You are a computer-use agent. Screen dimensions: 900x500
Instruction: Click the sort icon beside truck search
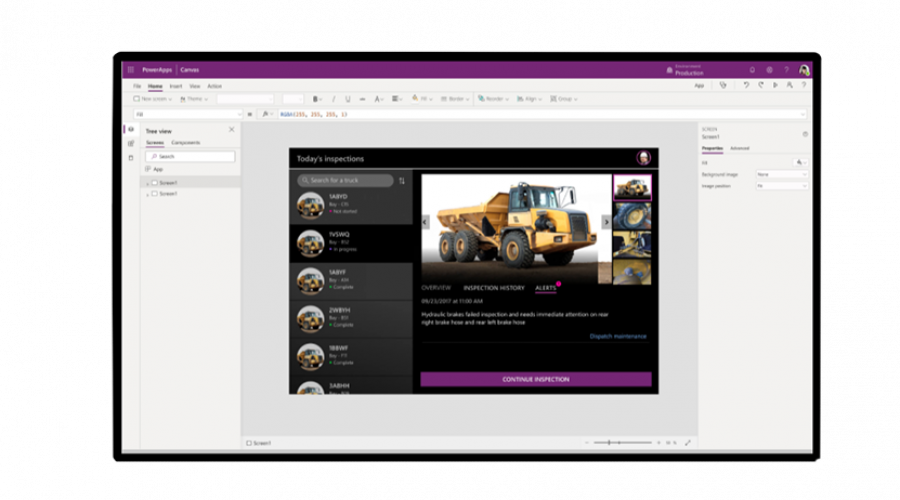402,181
